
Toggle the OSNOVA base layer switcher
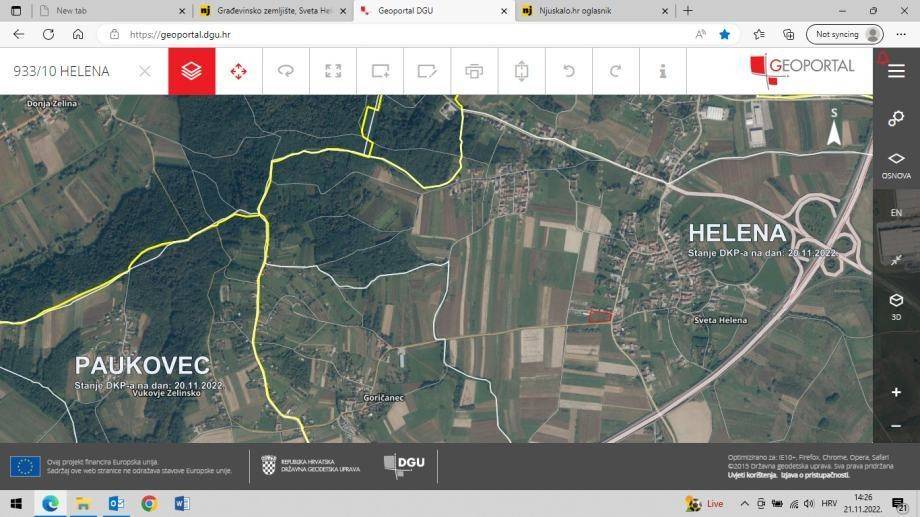coord(896,165)
